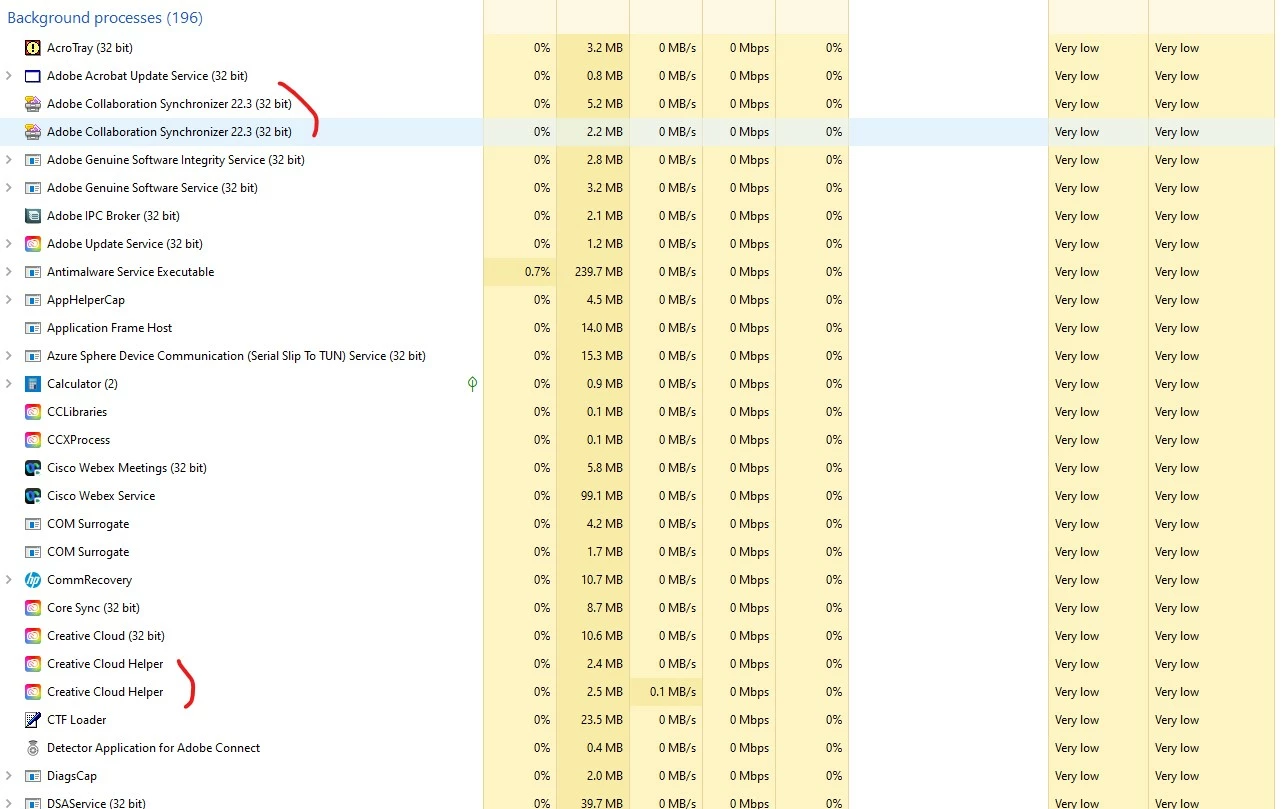Expand the CommRecovery process group

9,580
